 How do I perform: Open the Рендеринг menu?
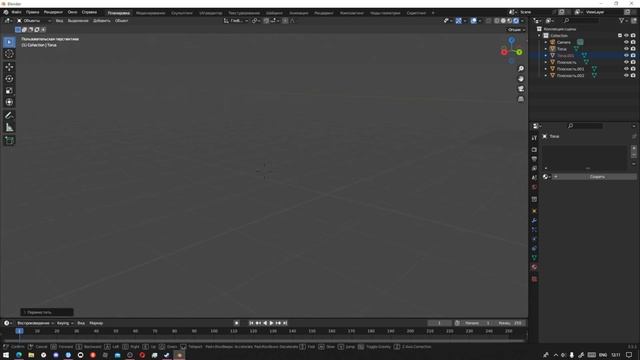53,12
